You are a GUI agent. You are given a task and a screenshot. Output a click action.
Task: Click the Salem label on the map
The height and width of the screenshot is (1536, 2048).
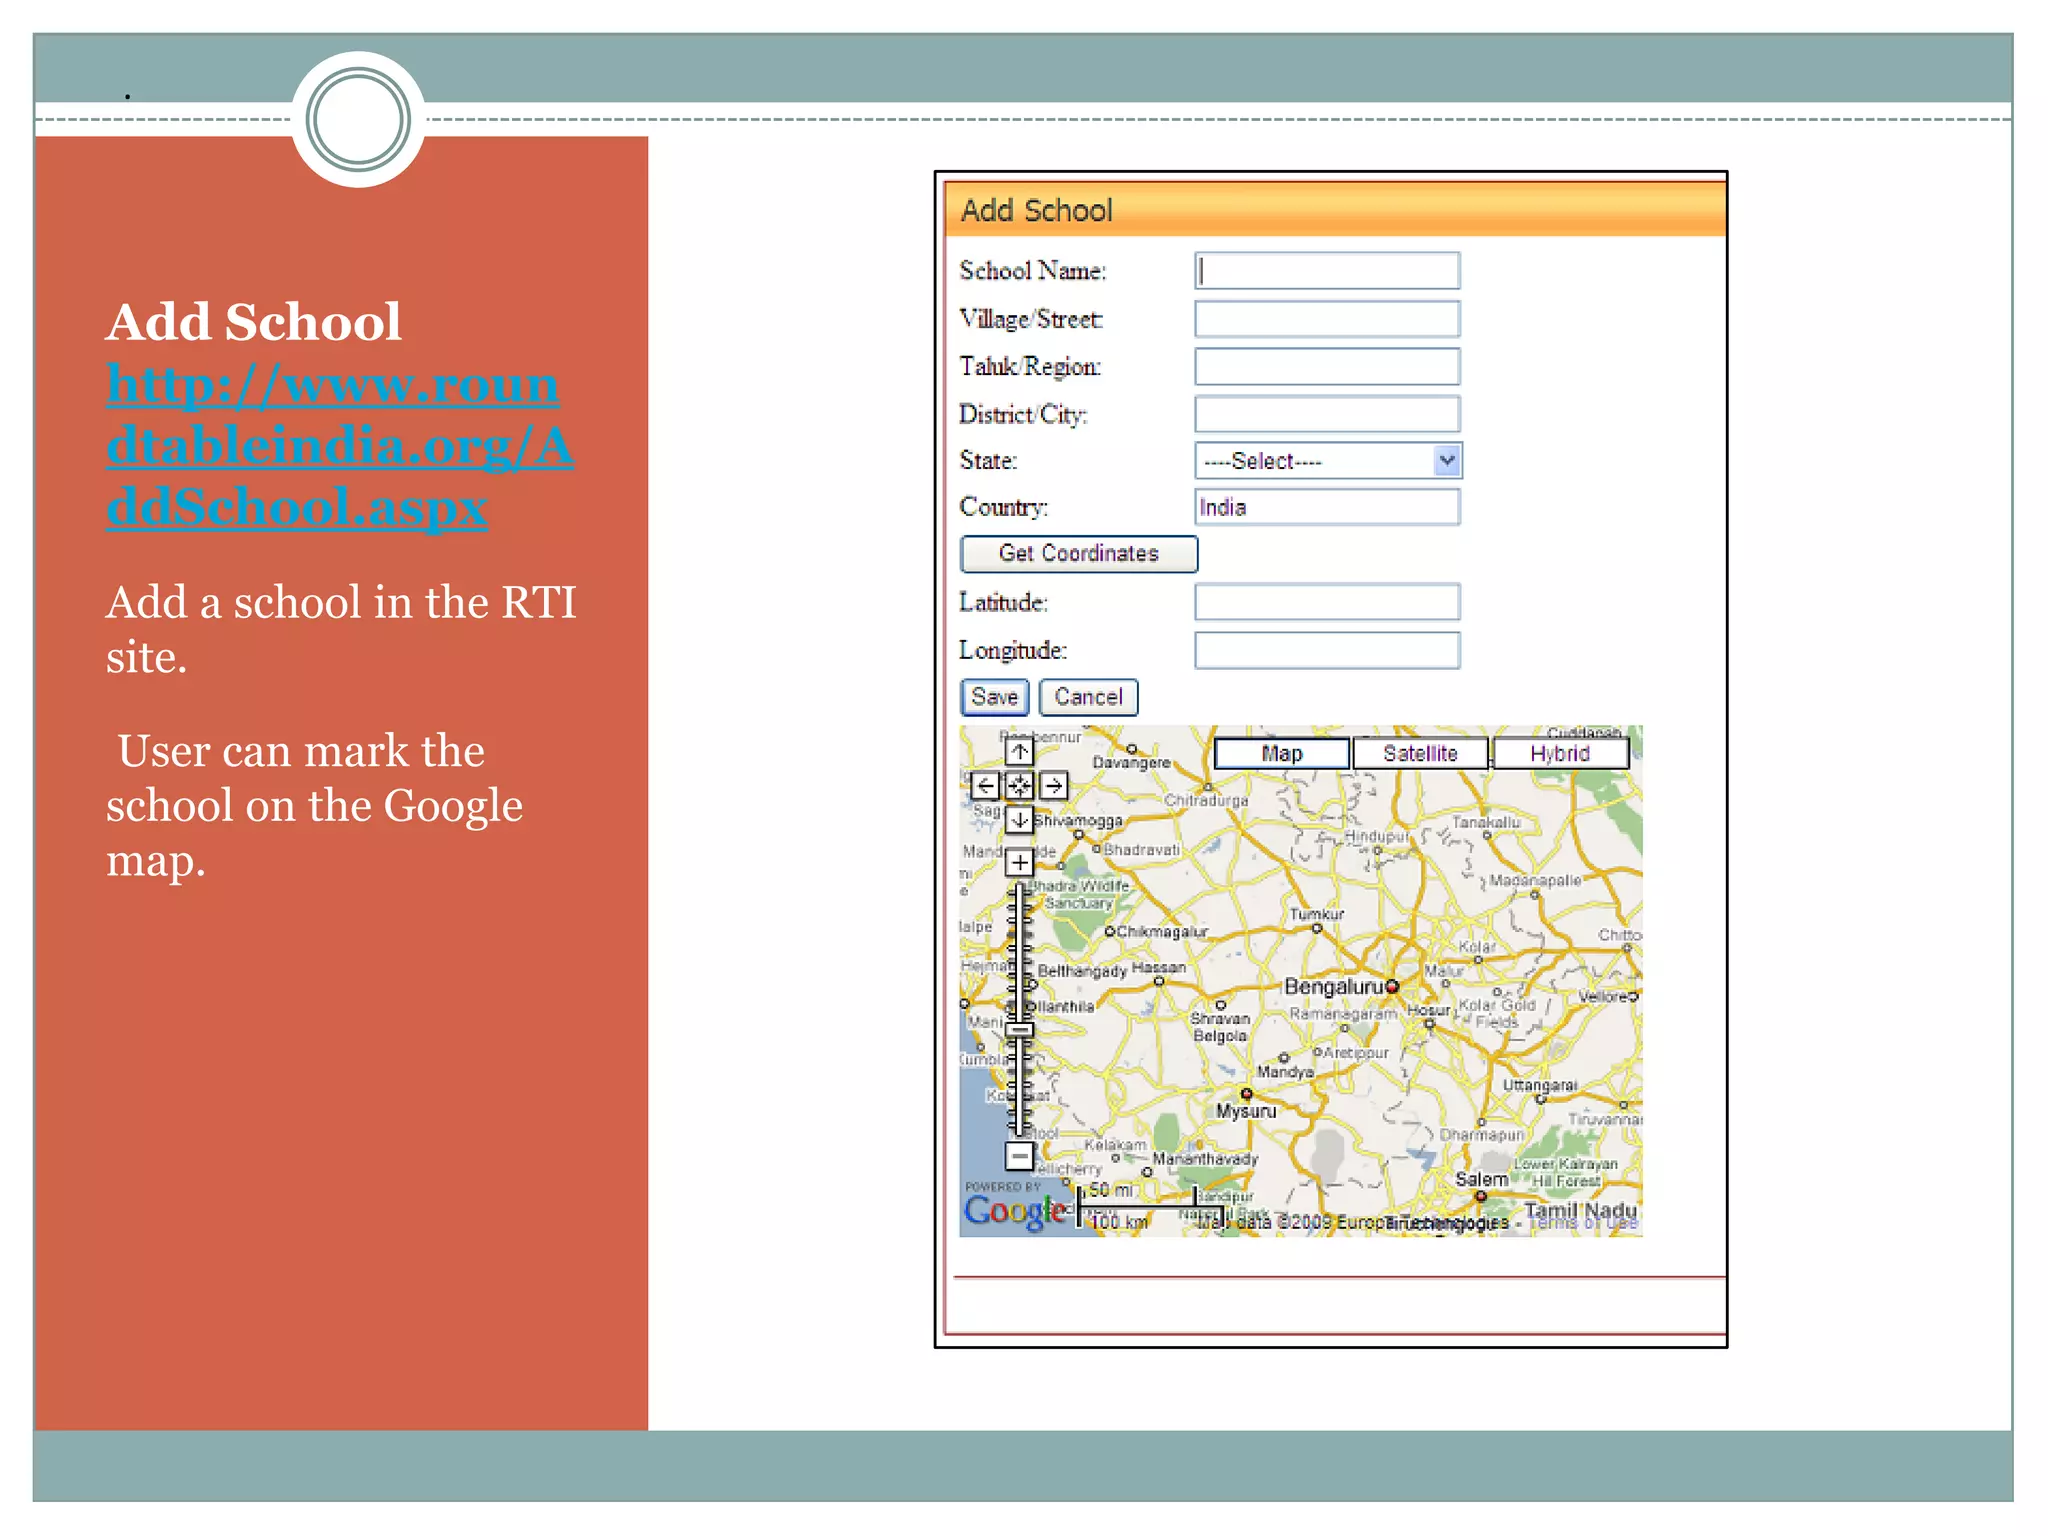1481,1180
